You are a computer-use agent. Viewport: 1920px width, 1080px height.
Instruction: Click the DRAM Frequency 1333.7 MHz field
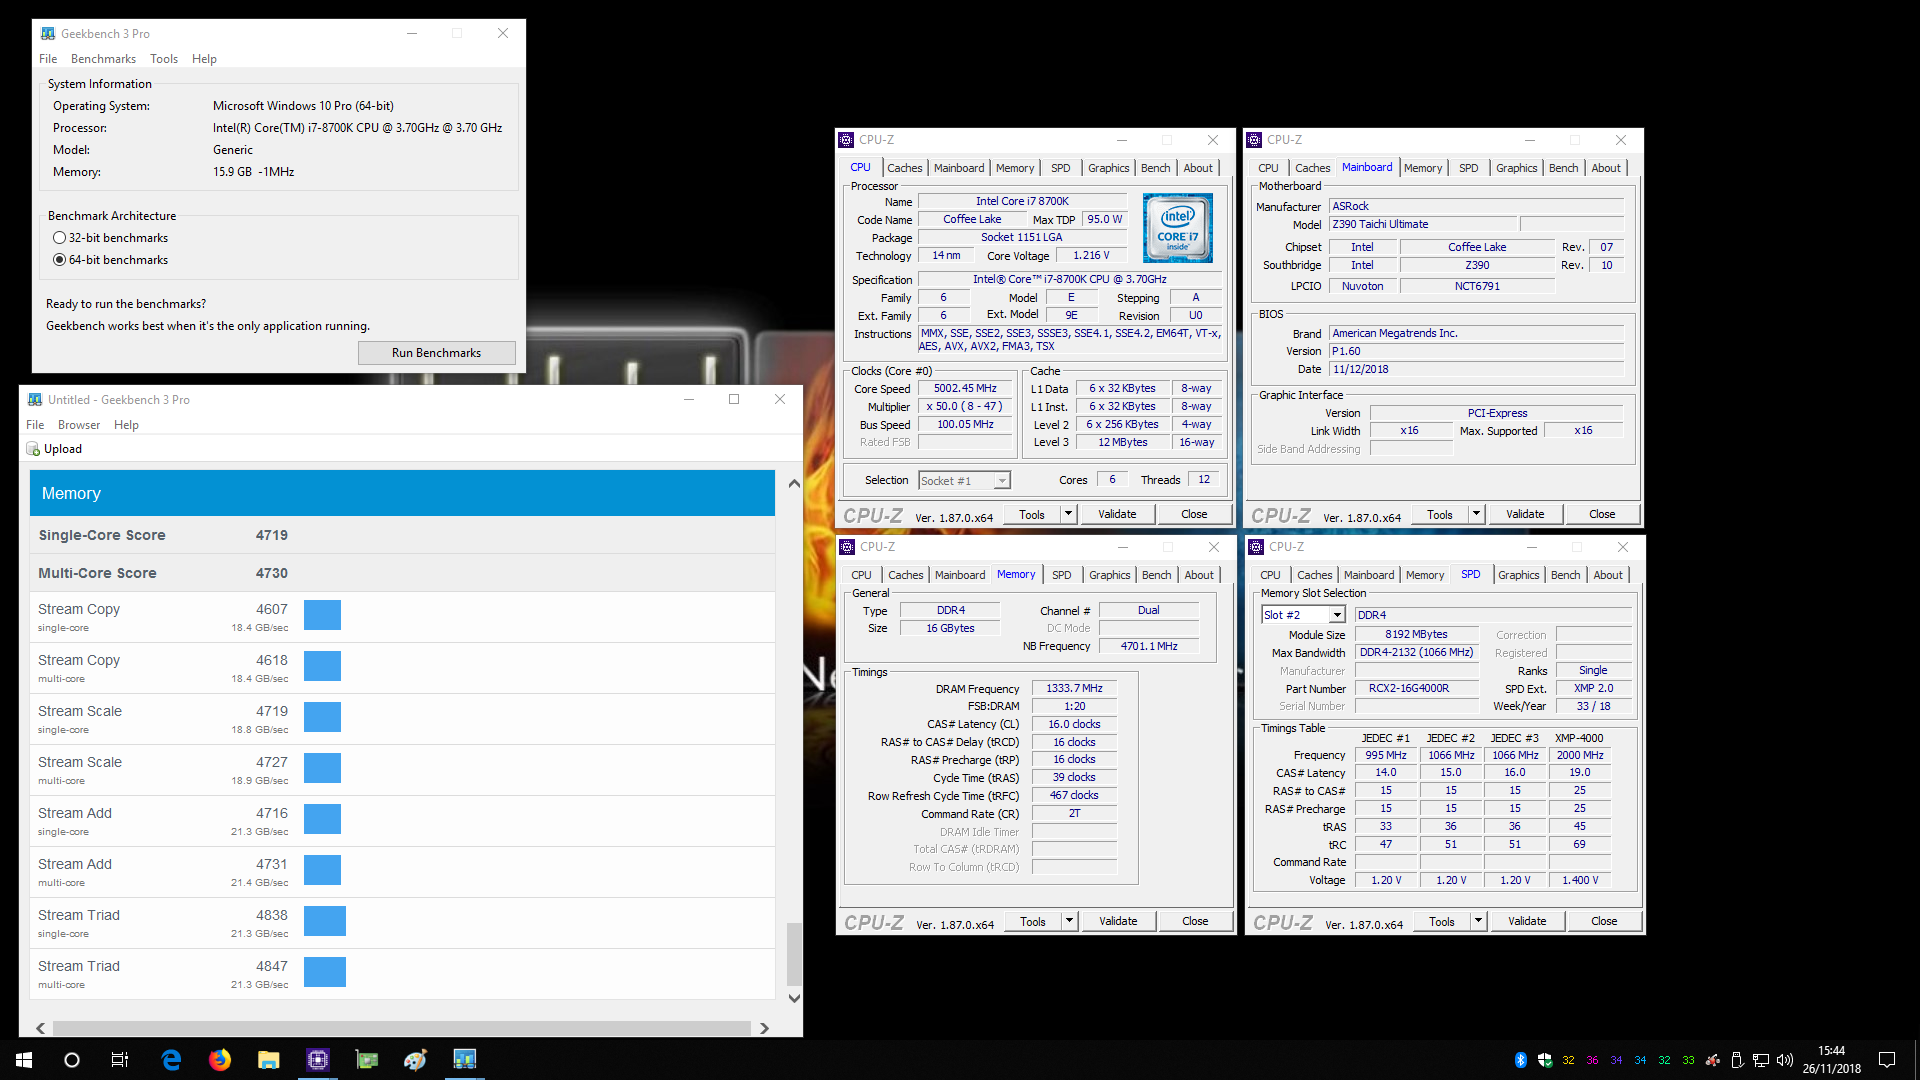(1074, 689)
